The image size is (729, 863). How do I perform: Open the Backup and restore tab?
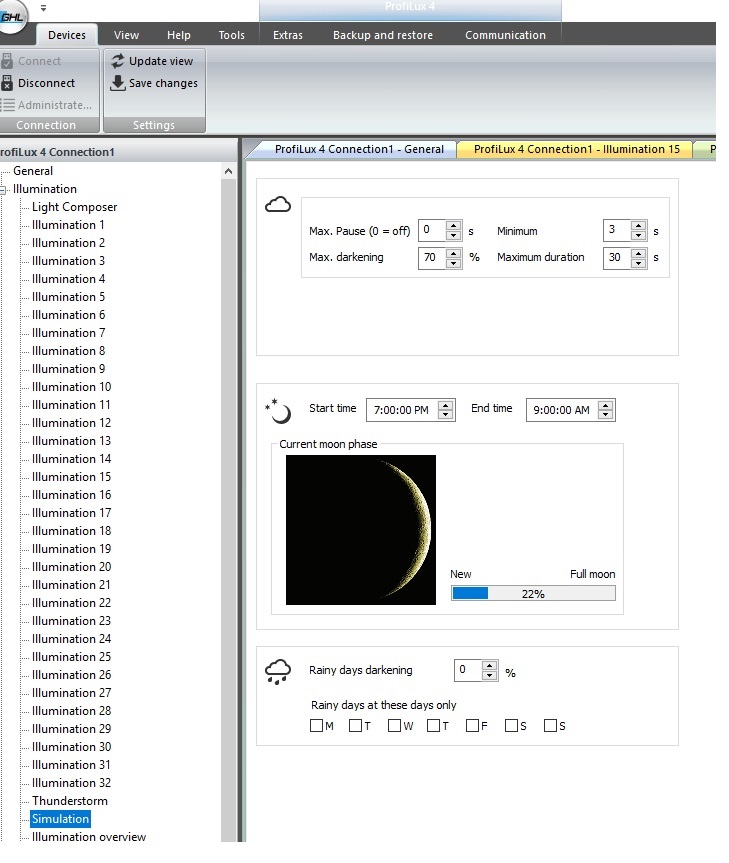click(383, 35)
